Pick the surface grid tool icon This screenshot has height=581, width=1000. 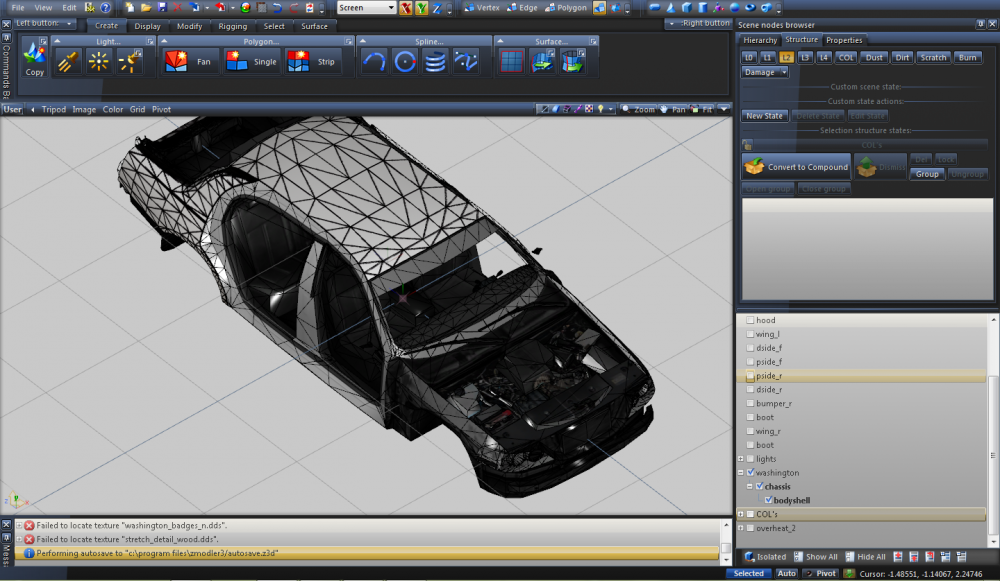tap(512, 62)
